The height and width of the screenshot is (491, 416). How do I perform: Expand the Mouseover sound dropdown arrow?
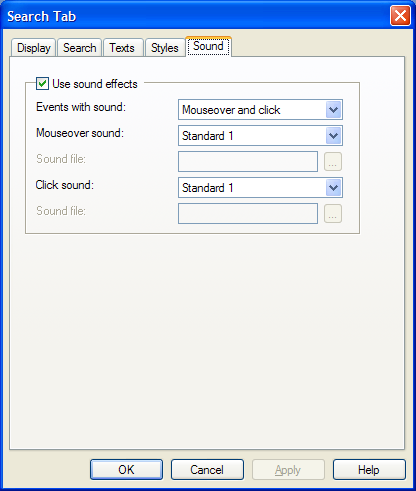coord(333,136)
